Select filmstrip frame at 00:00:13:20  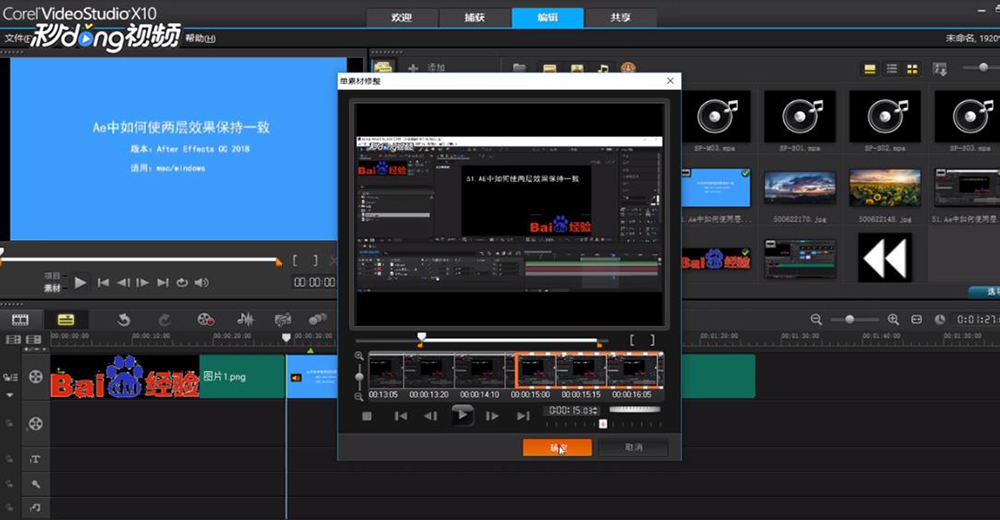click(x=429, y=370)
